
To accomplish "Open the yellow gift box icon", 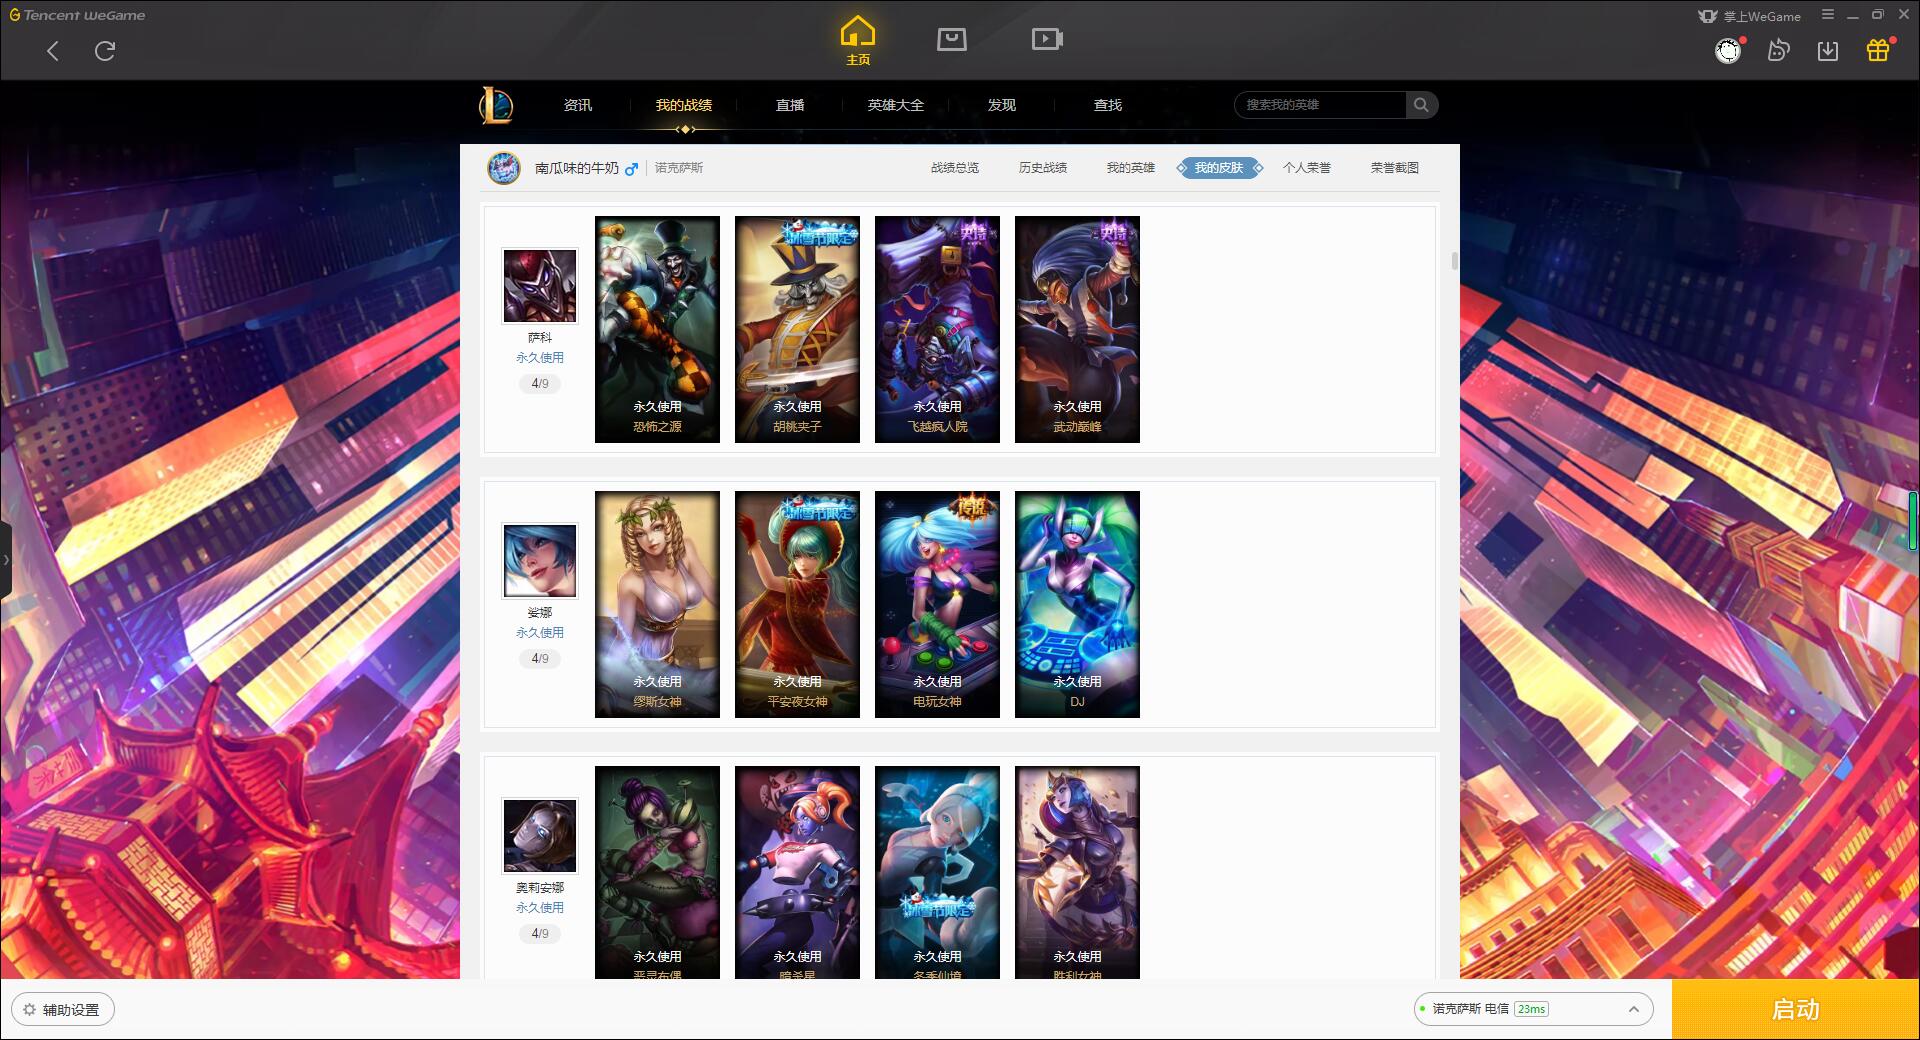I will click(1878, 50).
